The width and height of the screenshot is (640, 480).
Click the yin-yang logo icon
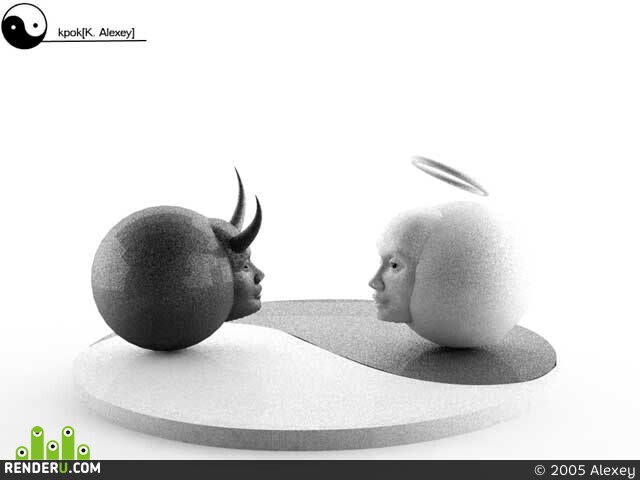(24, 26)
